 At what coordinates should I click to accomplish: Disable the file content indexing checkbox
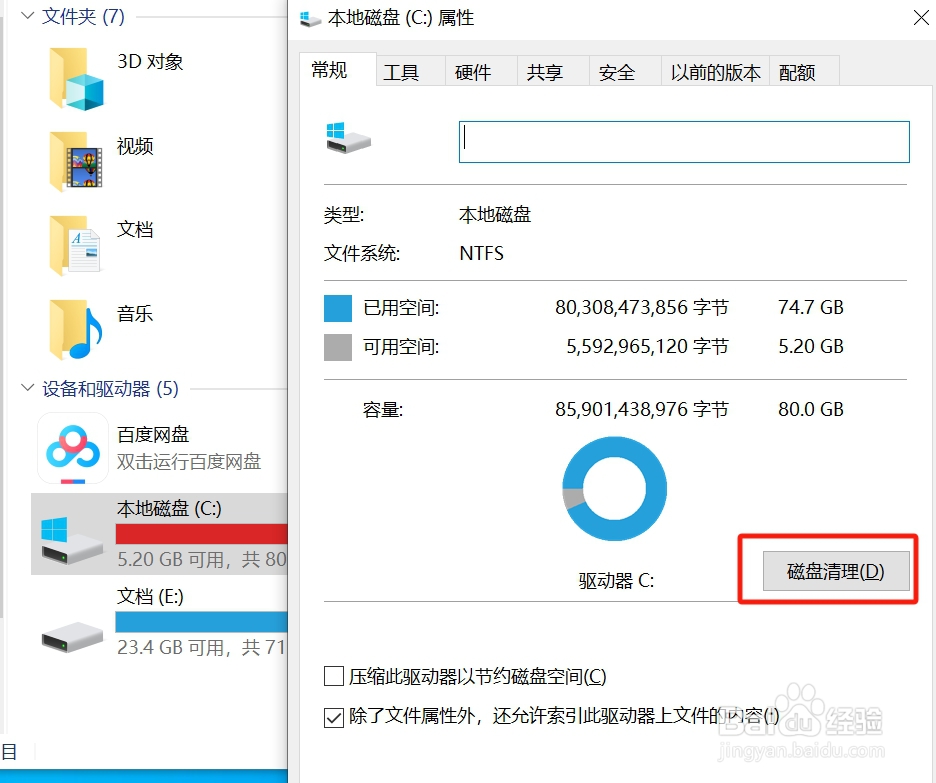334,716
